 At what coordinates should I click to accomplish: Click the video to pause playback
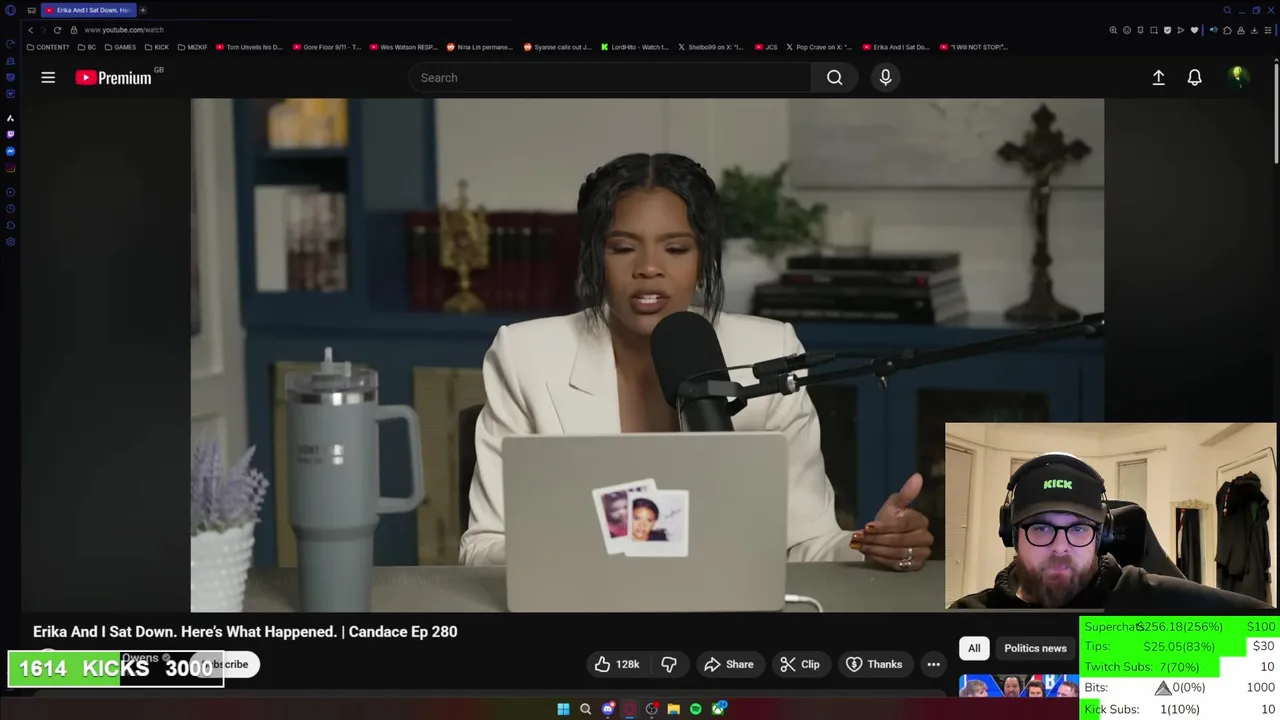[x=647, y=354]
